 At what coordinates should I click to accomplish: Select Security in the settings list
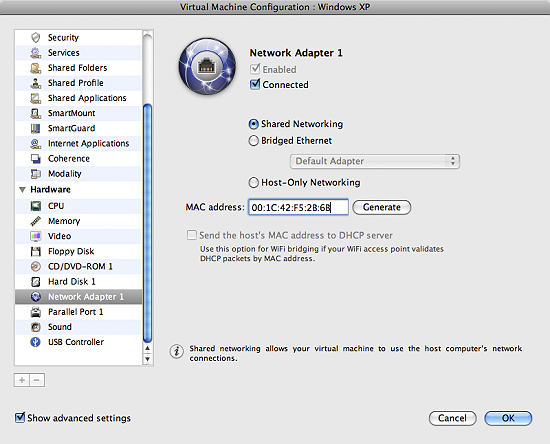[x=79, y=37]
